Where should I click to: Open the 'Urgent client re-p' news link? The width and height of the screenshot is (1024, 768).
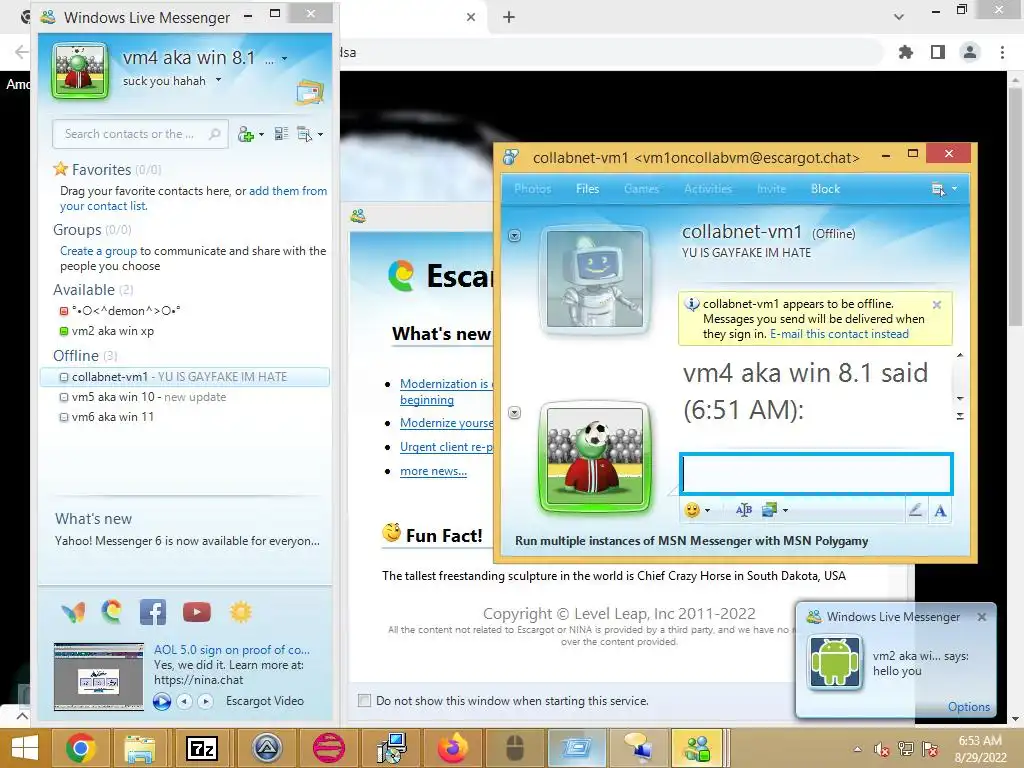pos(446,447)
